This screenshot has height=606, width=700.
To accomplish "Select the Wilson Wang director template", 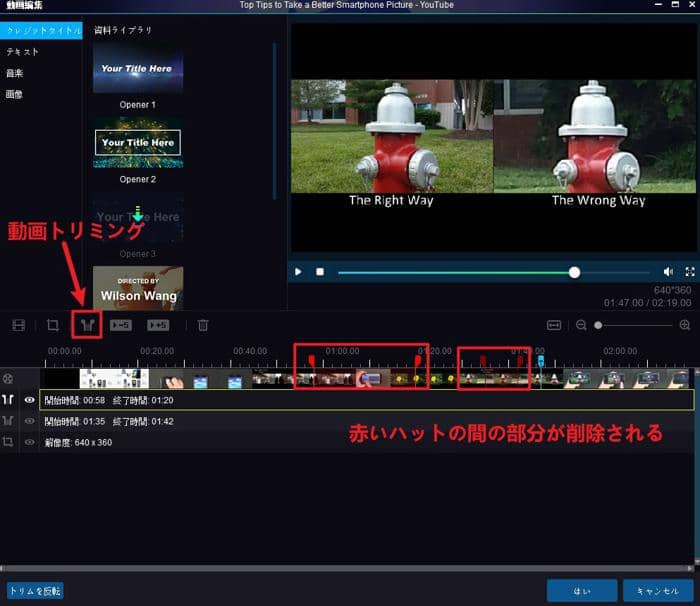I will (138, 288).
